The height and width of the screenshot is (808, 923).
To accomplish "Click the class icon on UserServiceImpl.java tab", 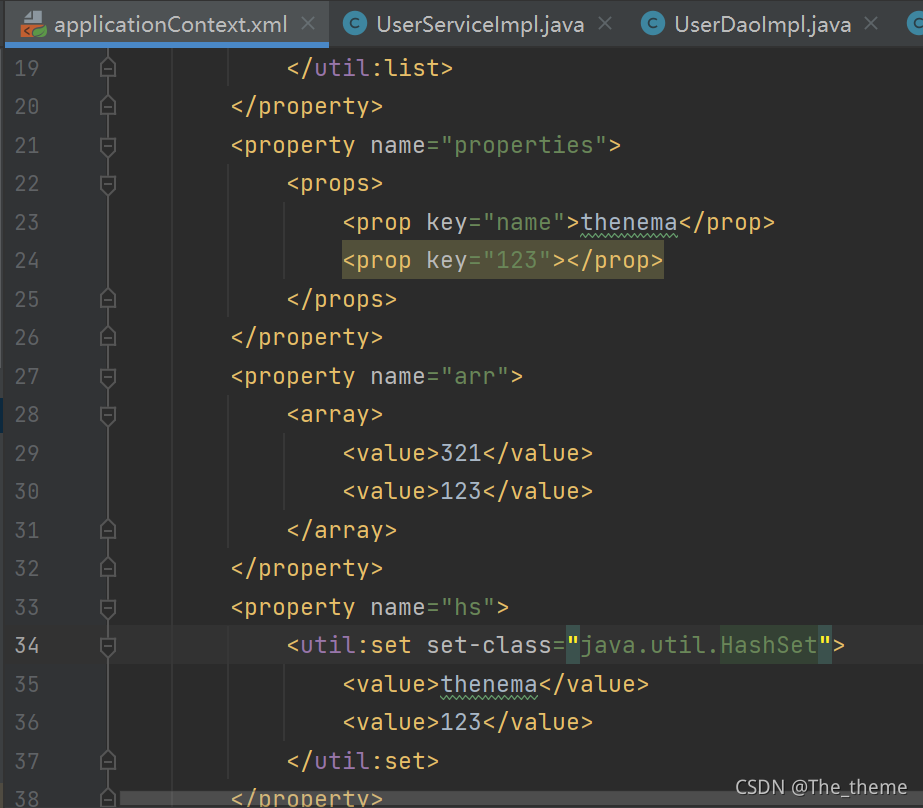I will pos(354,24).
